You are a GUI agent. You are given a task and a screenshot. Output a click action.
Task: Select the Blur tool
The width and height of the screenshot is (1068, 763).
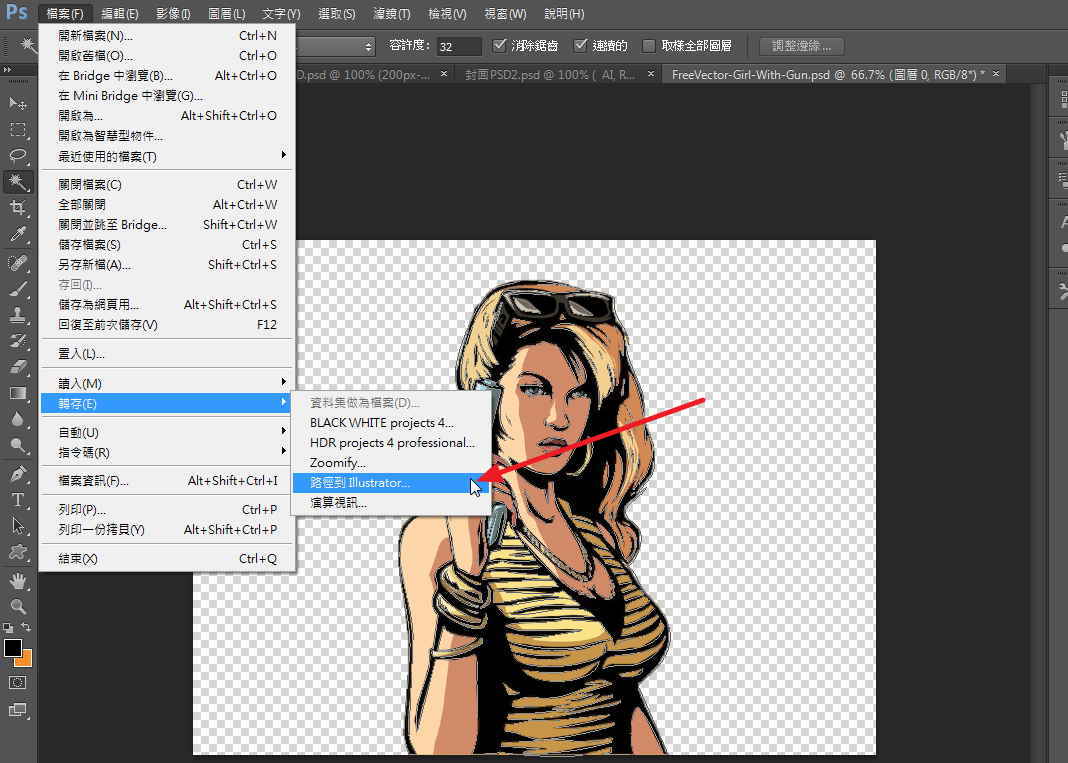tap(18, 419)
